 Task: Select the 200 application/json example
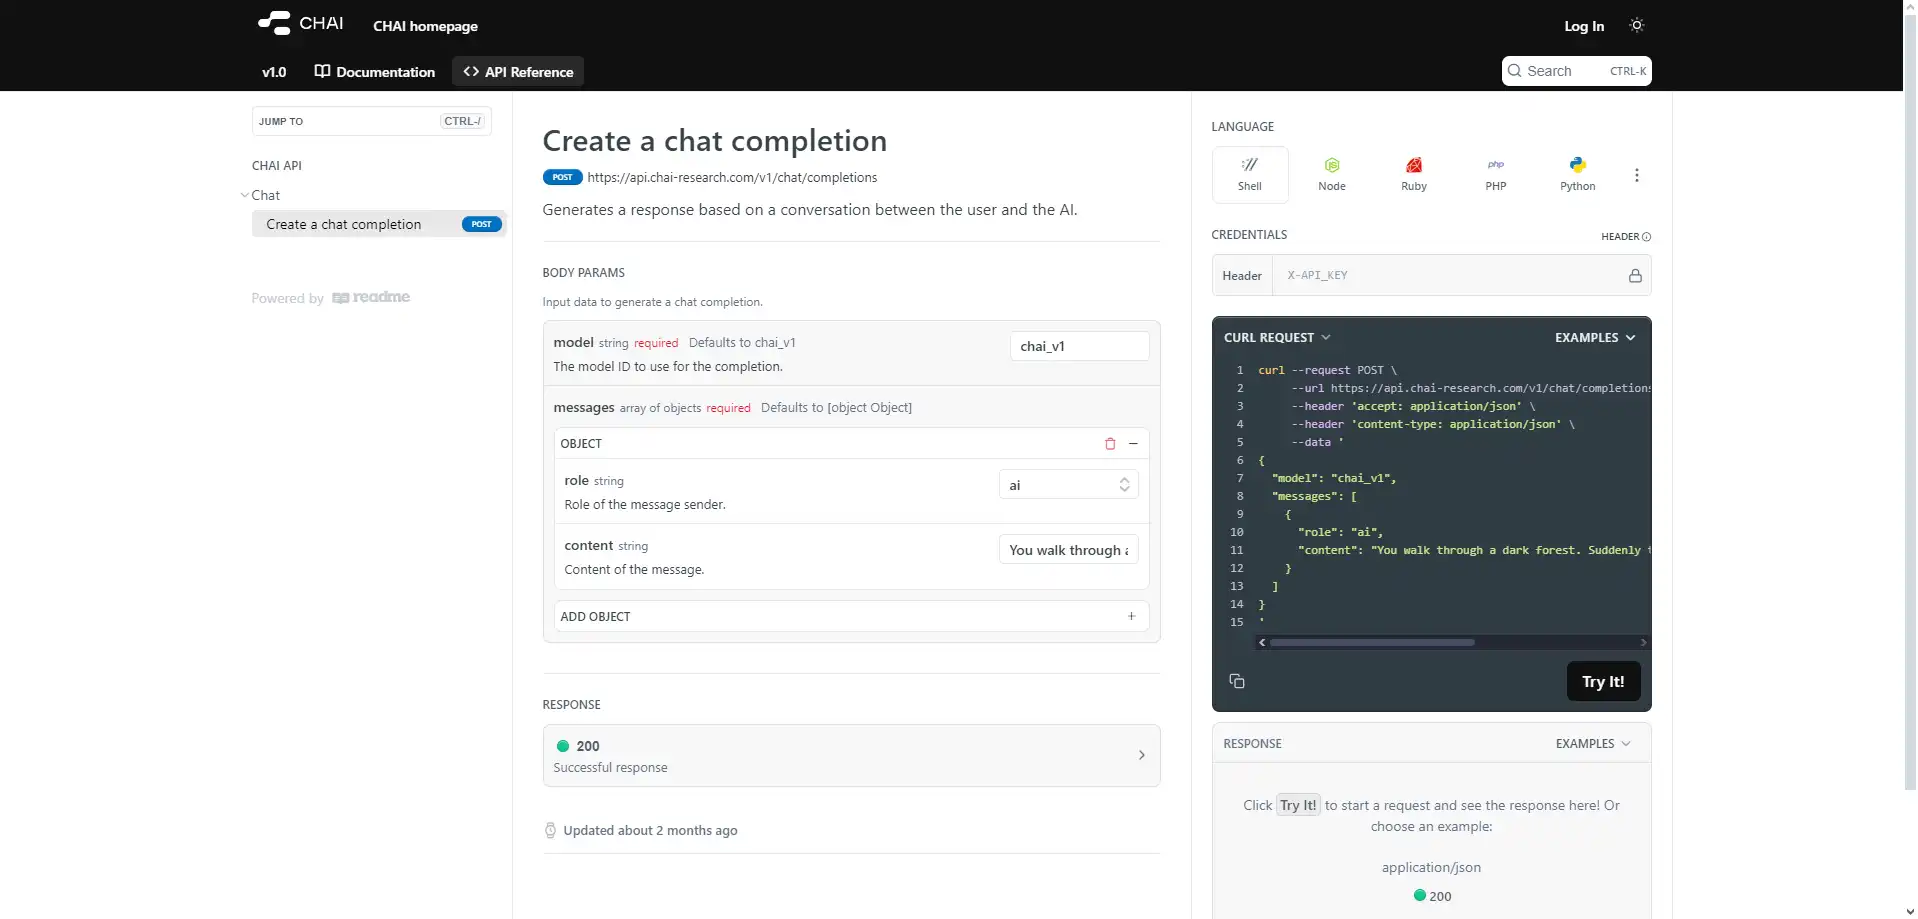click(1432, 896)
